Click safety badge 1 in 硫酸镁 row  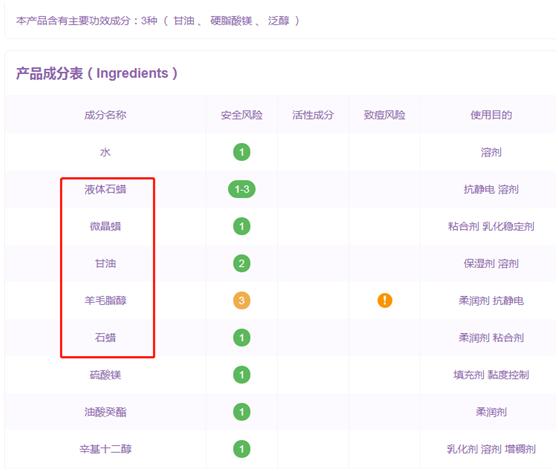coord(242,375)
